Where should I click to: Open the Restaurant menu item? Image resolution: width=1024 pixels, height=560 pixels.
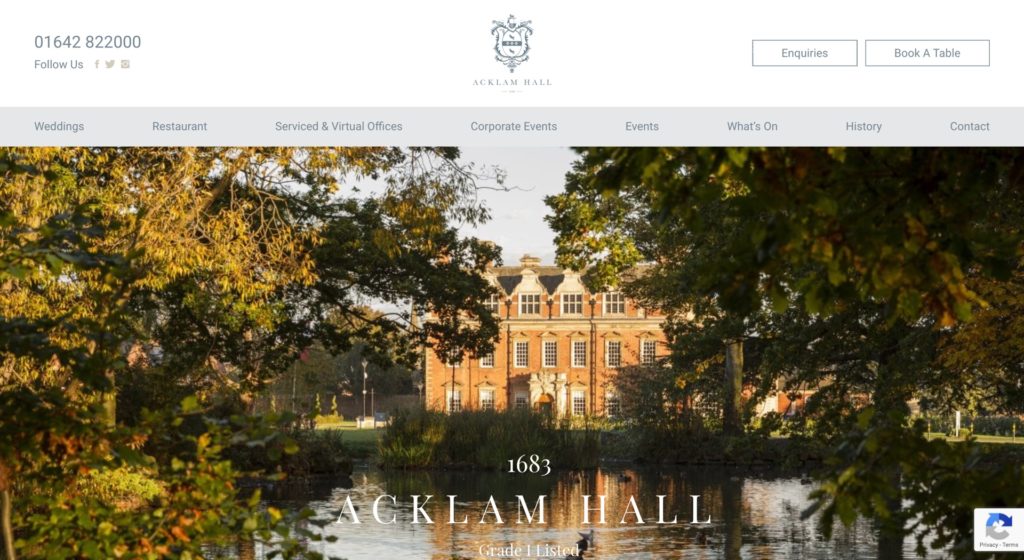(x=180, y=127)
